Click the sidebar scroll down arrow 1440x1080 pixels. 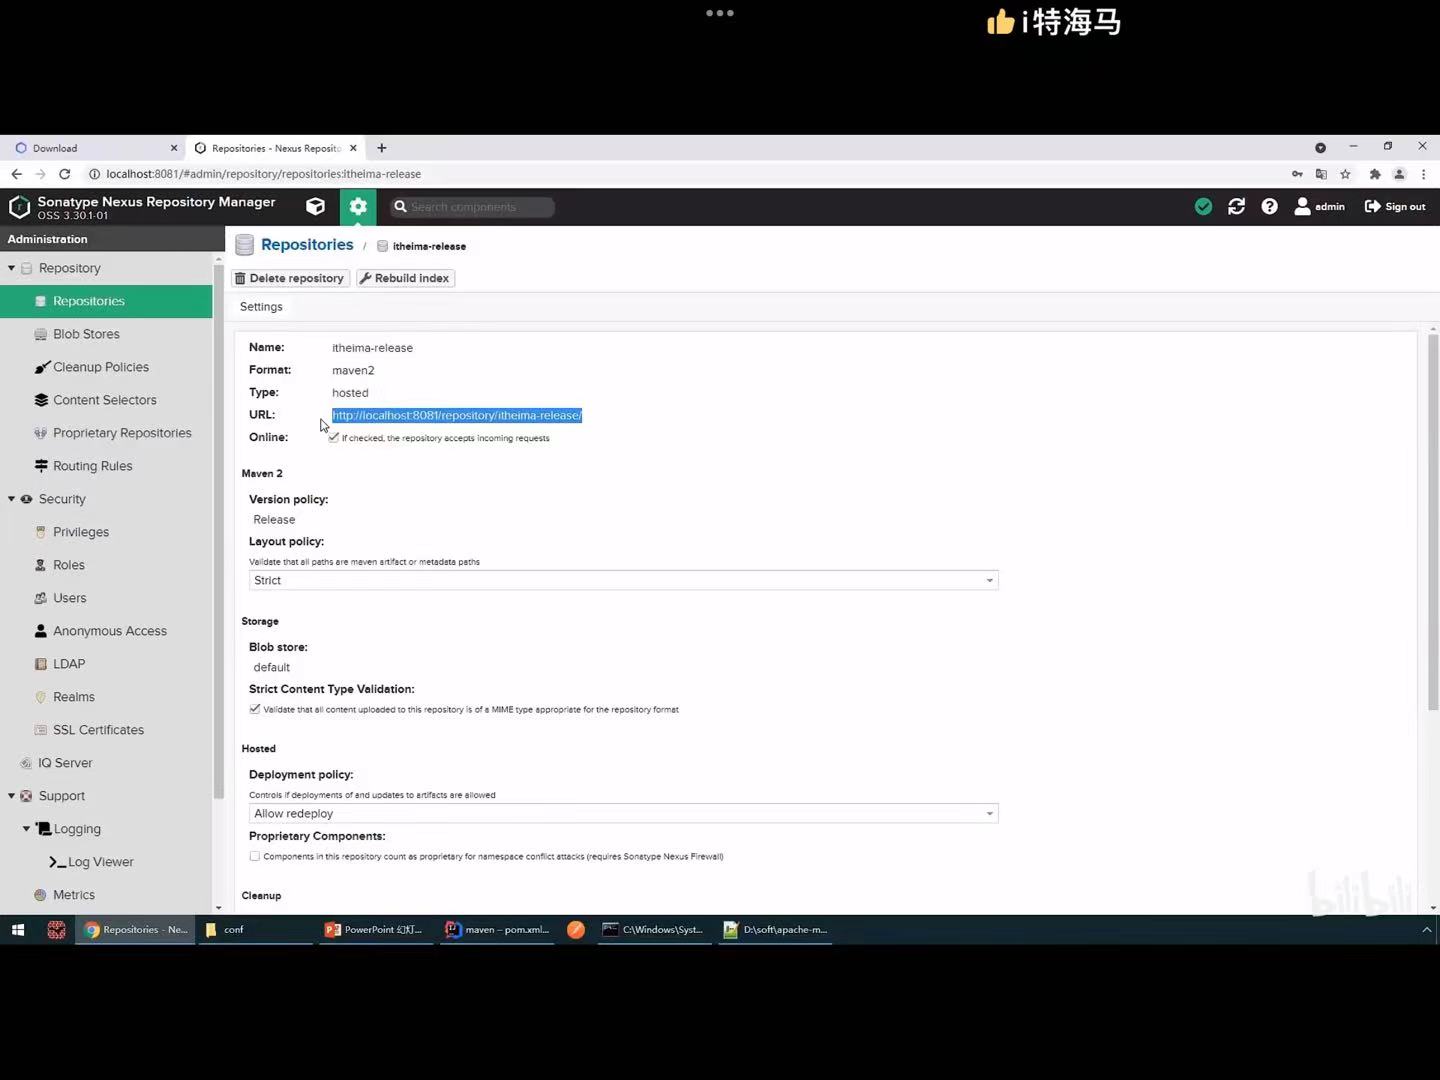pos(218,908)
